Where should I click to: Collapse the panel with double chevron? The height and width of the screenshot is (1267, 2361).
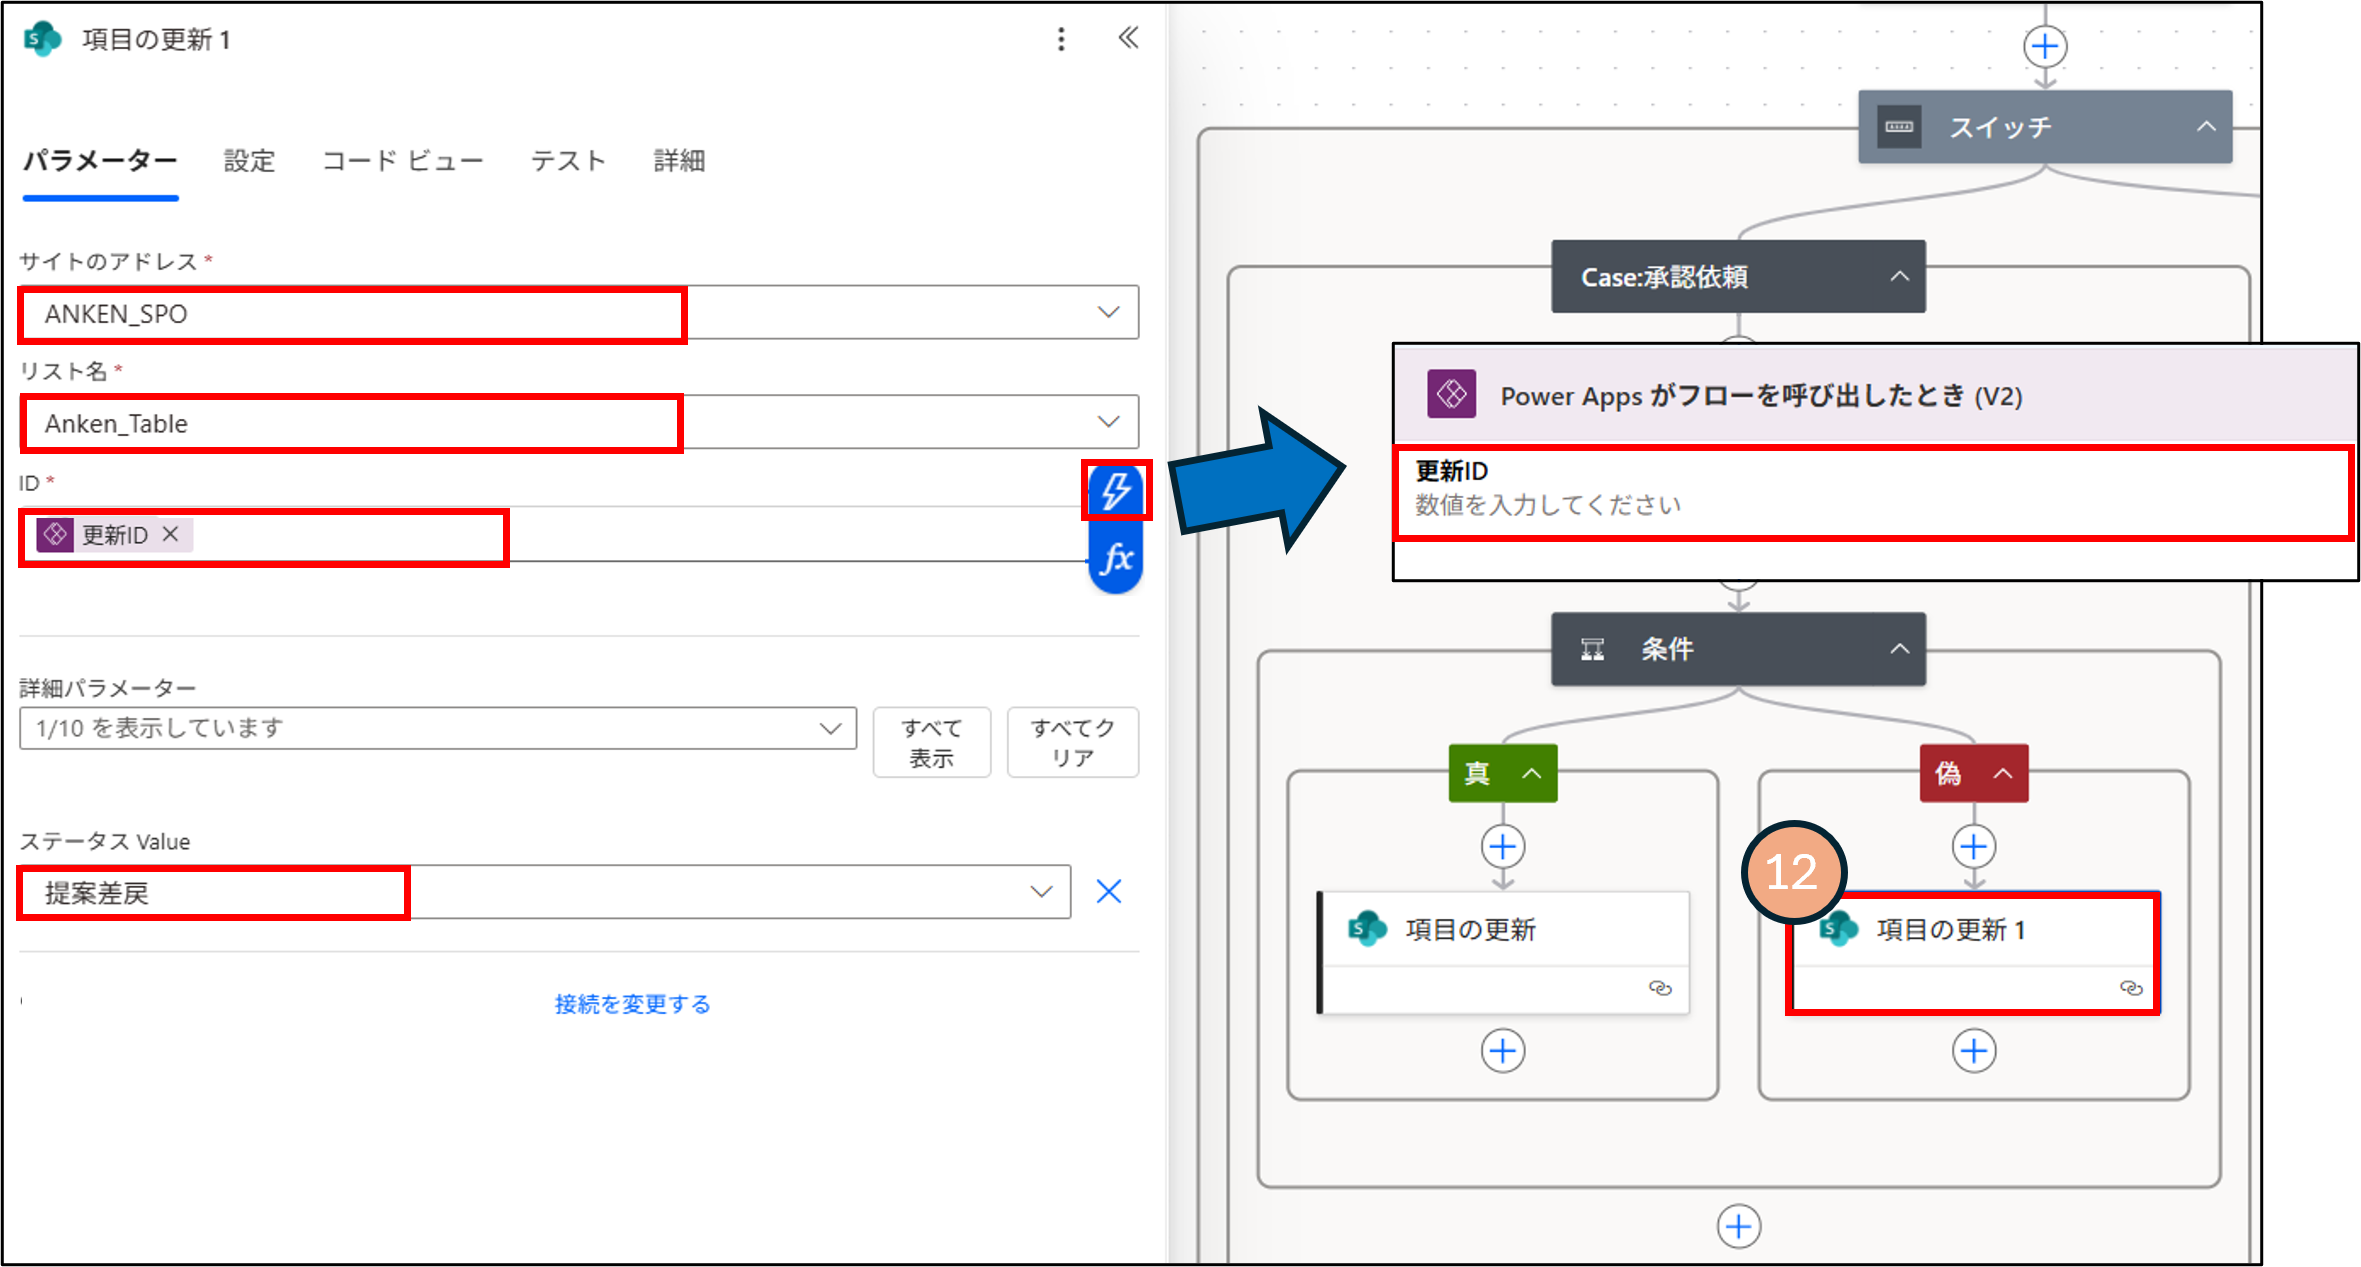[x=1128, y=39]
